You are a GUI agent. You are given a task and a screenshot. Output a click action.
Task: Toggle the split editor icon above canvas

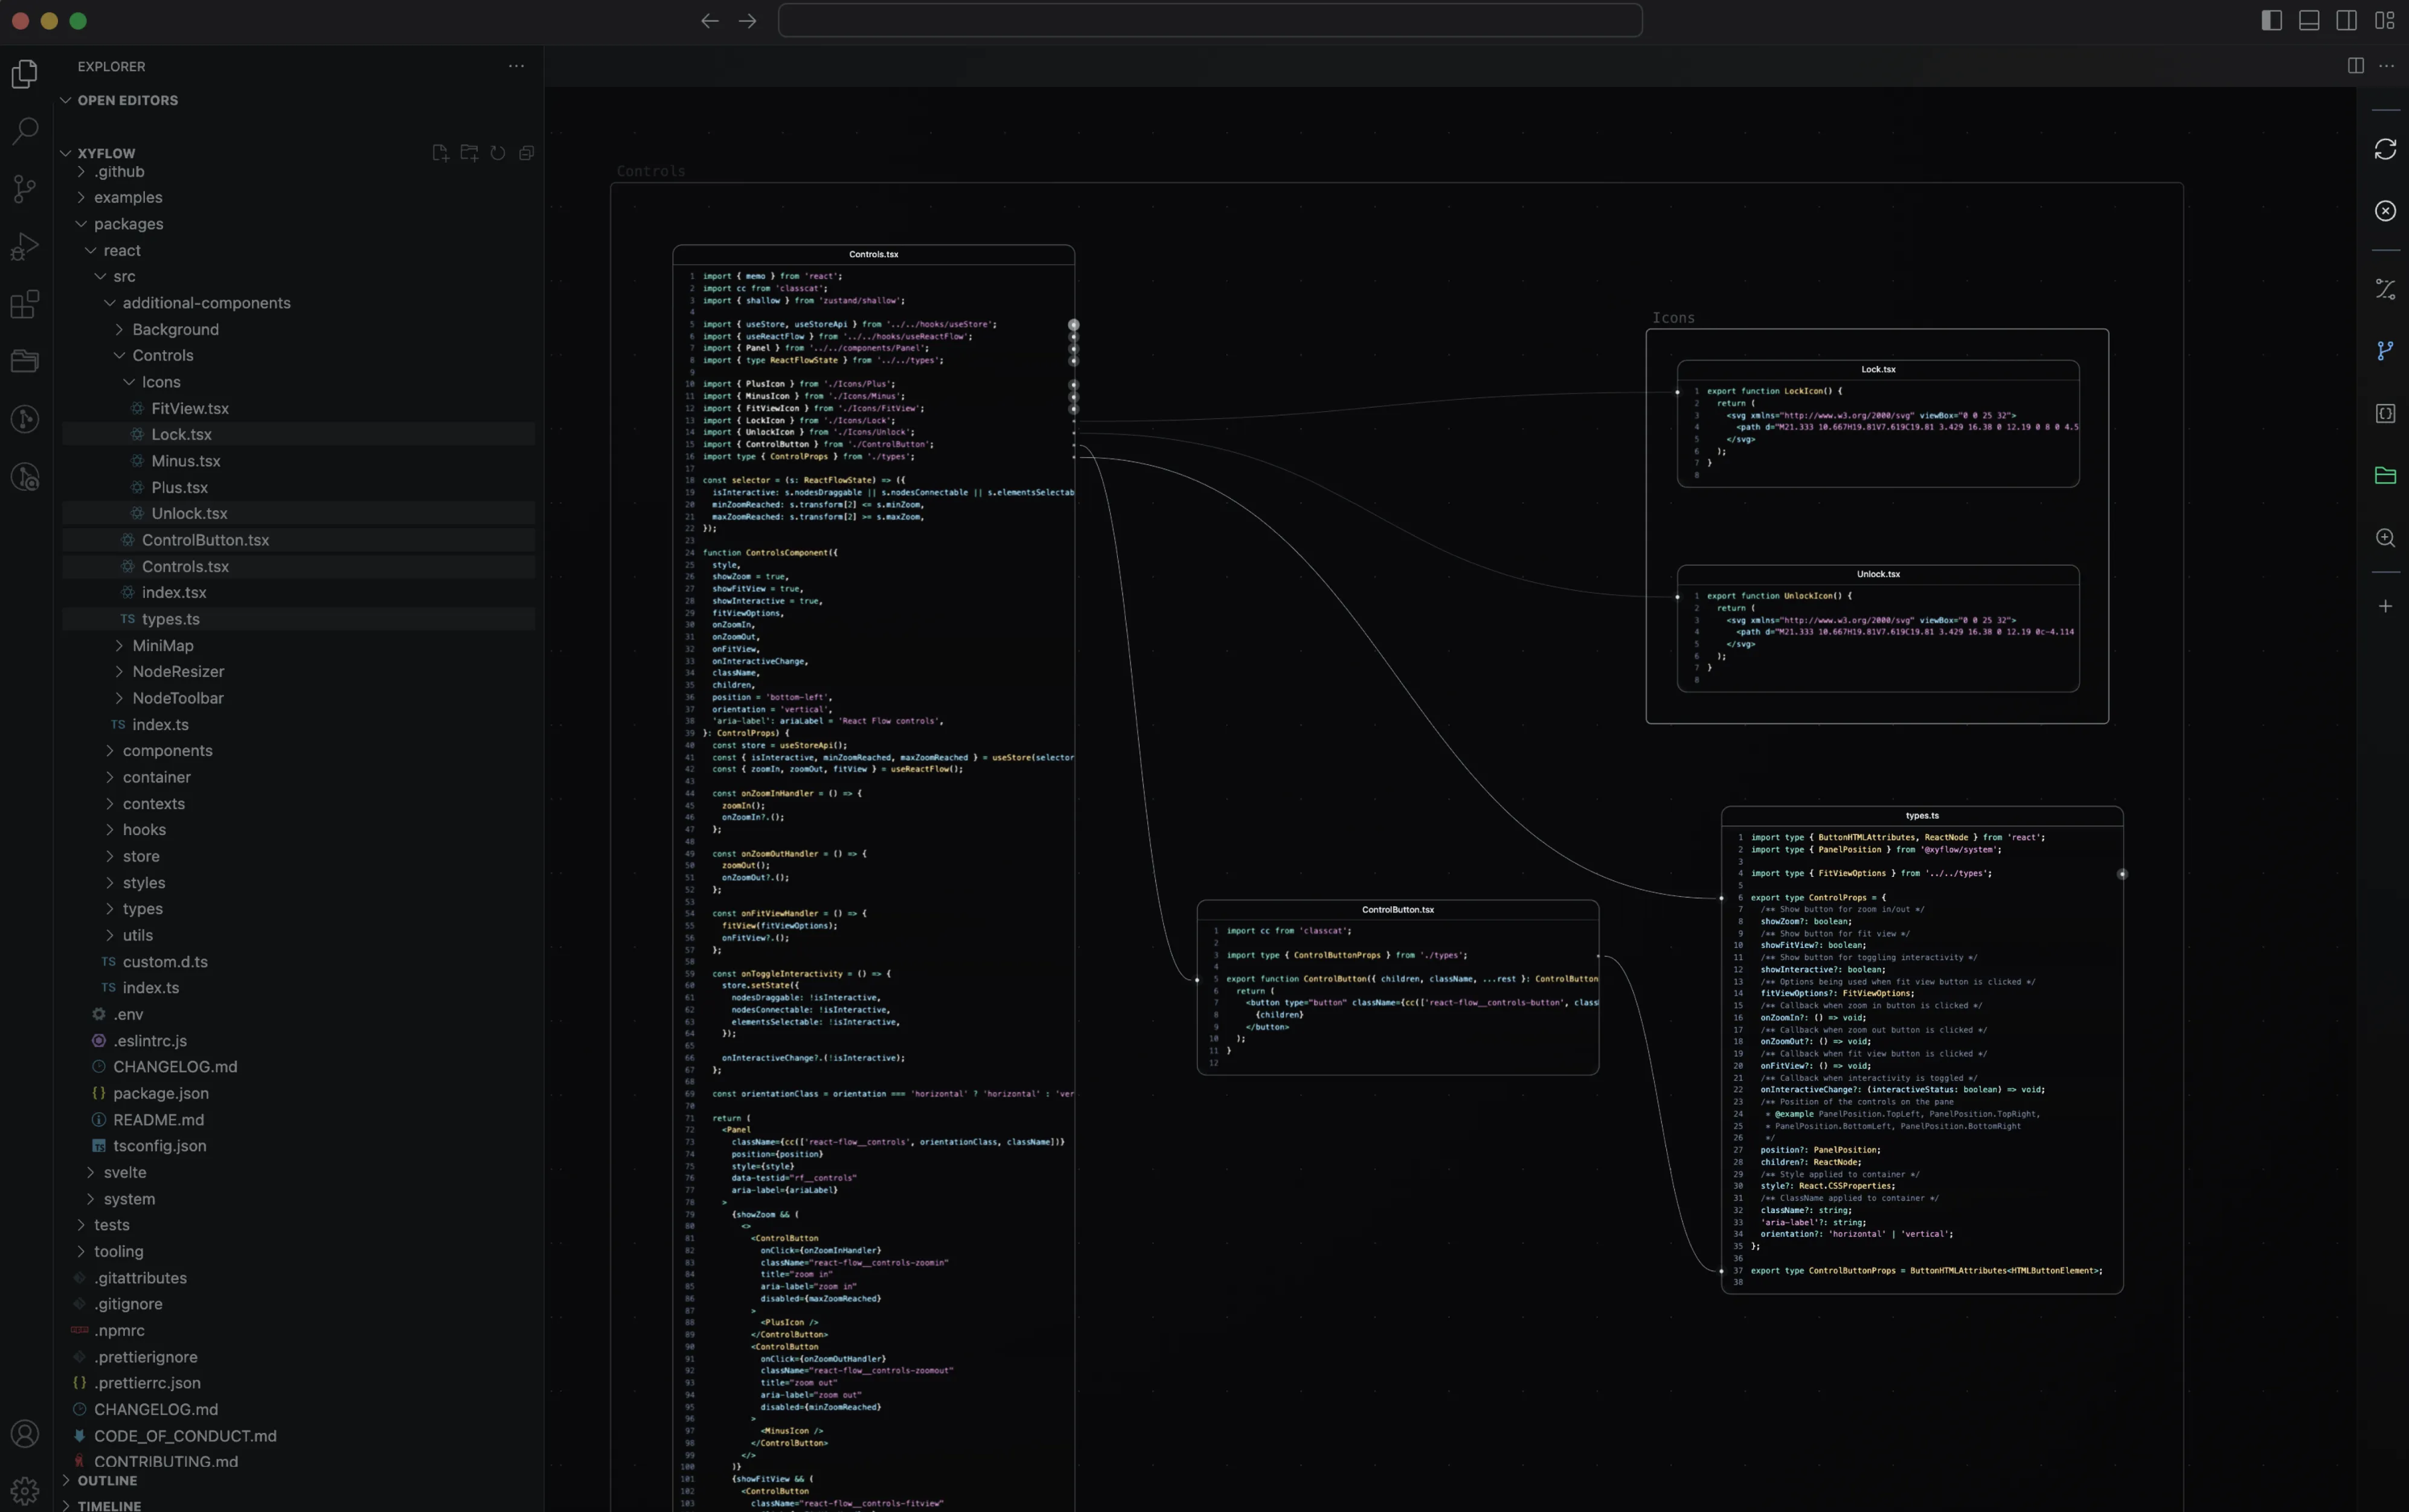[2355, 66]
